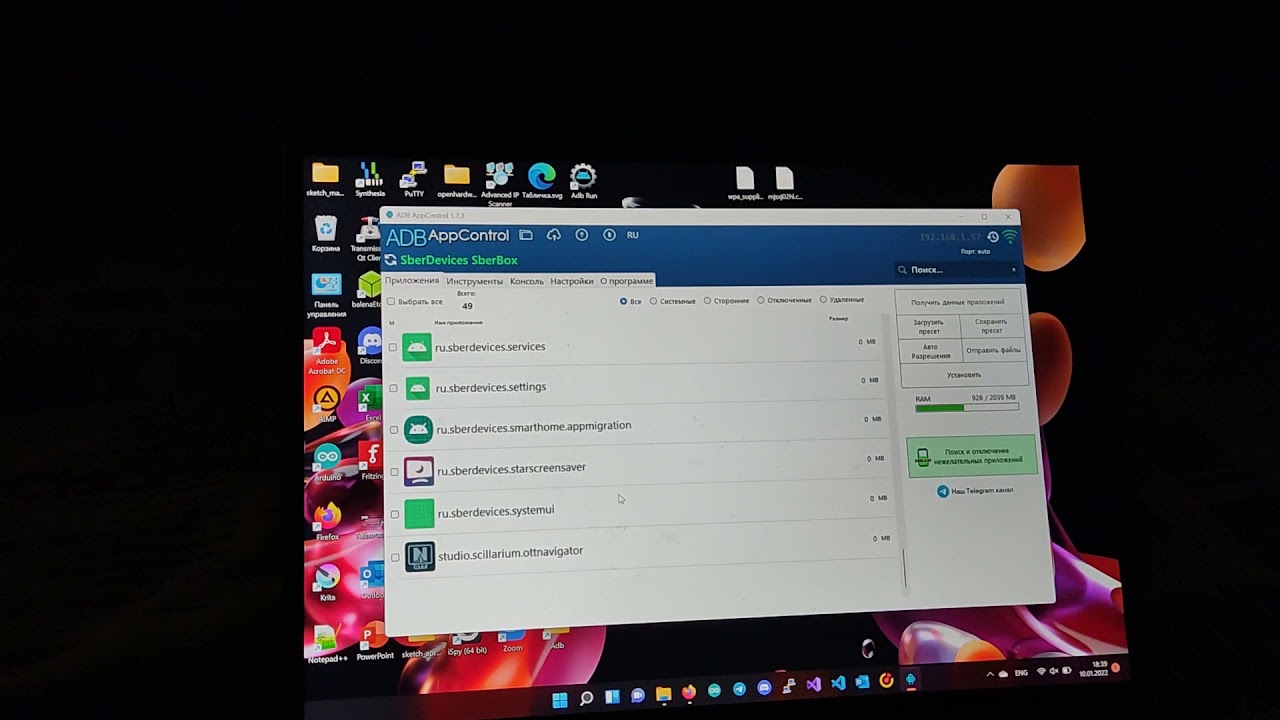The width and height of the screenshot is (1280, 720).
Task: Click Получить данные приложений button
Action: click(x=958, y=302)
